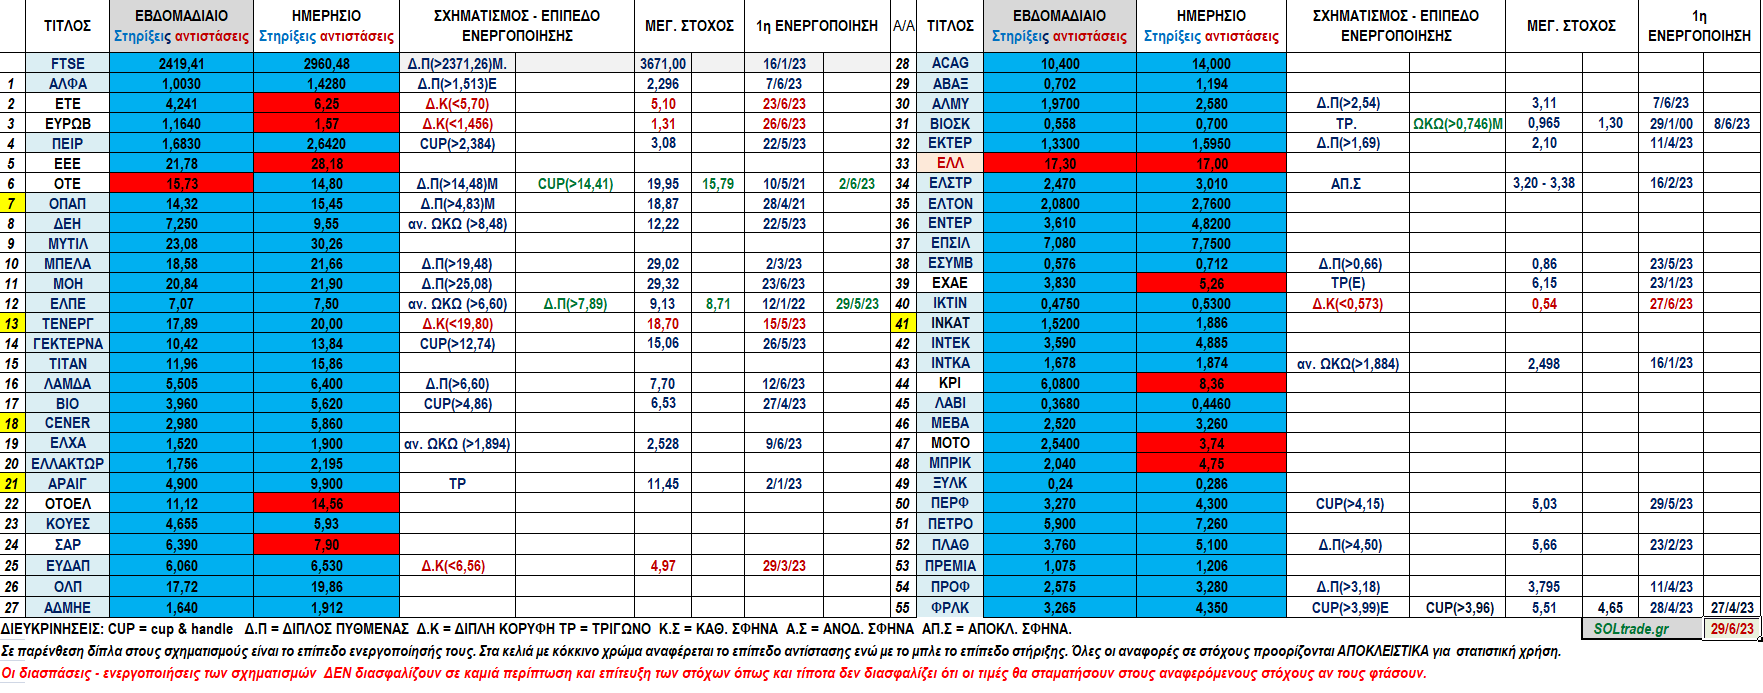The image size is (1763, 693).
Task: Select the ΒΙΟ ticker cell in row 17
Action: (x=67, y=404)
